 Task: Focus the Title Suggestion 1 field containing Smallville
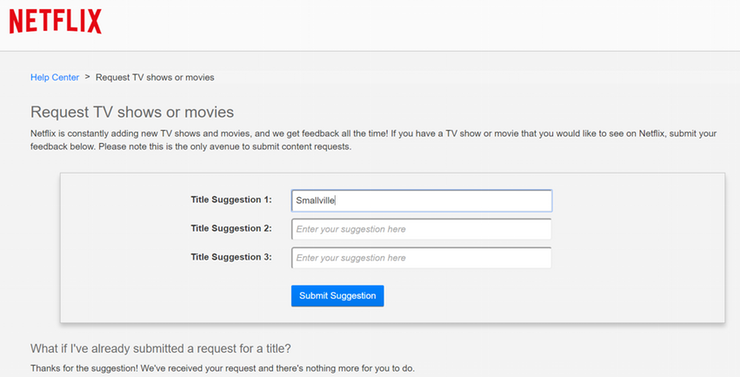(x=421, y=201)
